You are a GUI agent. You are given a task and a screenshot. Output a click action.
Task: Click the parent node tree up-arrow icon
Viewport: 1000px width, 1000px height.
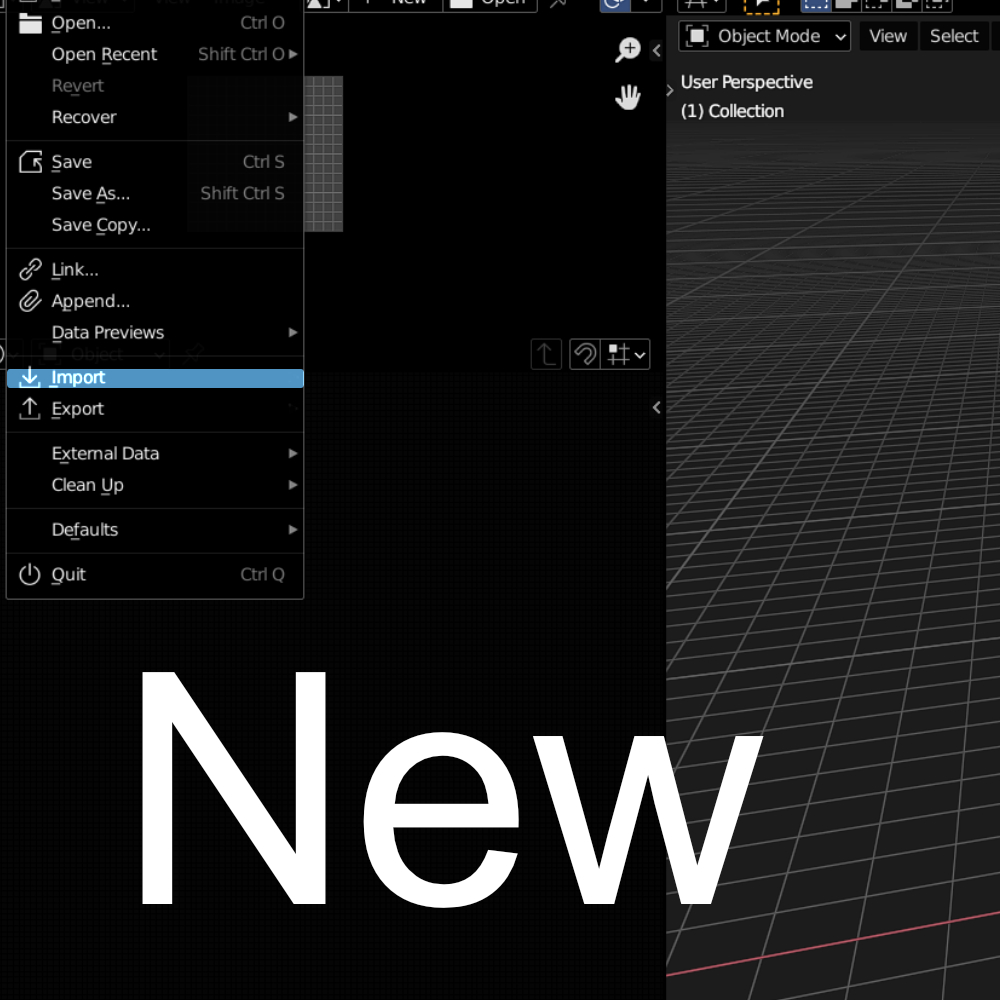(x=546, y=354)
